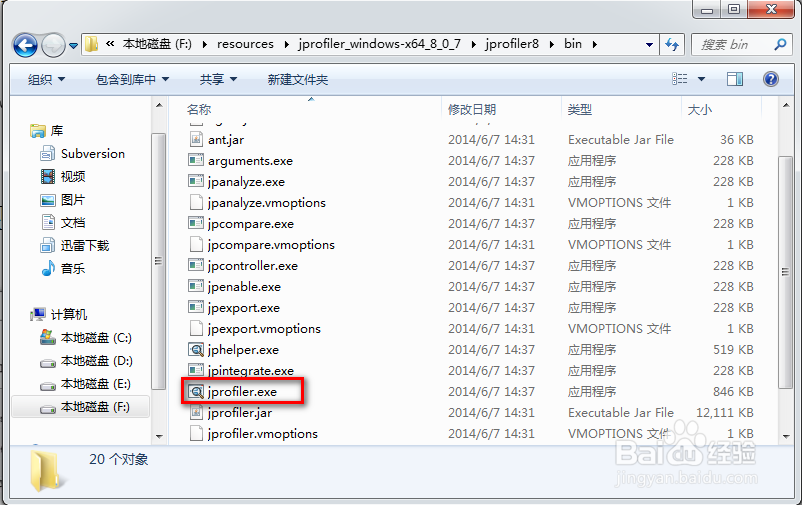This screenshot has width=802, height=505.
Task: Click the 新建文件夹 button
Action: point(298,79)
